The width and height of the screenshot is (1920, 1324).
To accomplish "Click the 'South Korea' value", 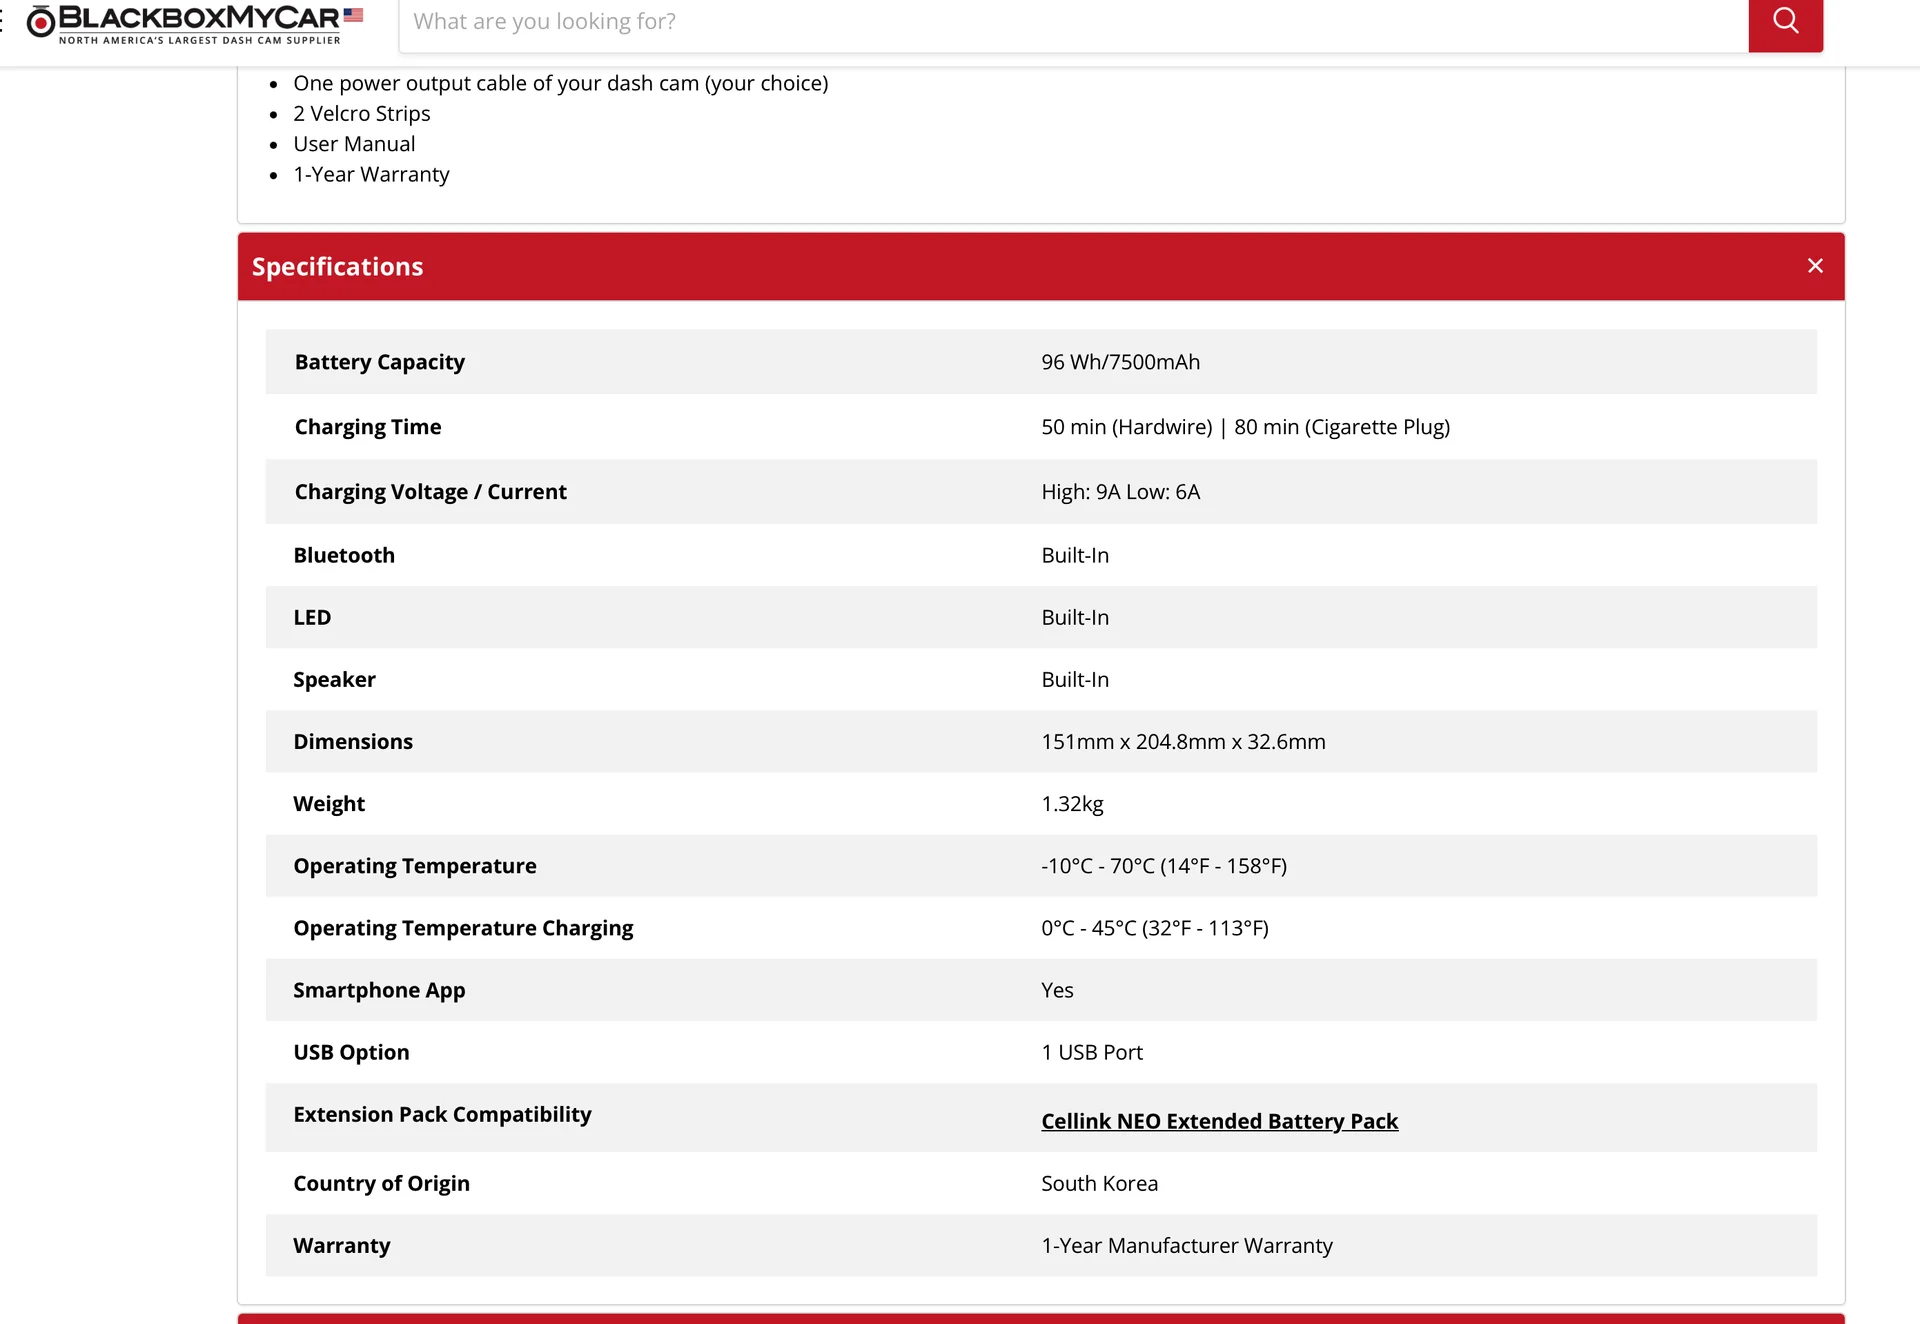I will (x=1099, y=1183).
